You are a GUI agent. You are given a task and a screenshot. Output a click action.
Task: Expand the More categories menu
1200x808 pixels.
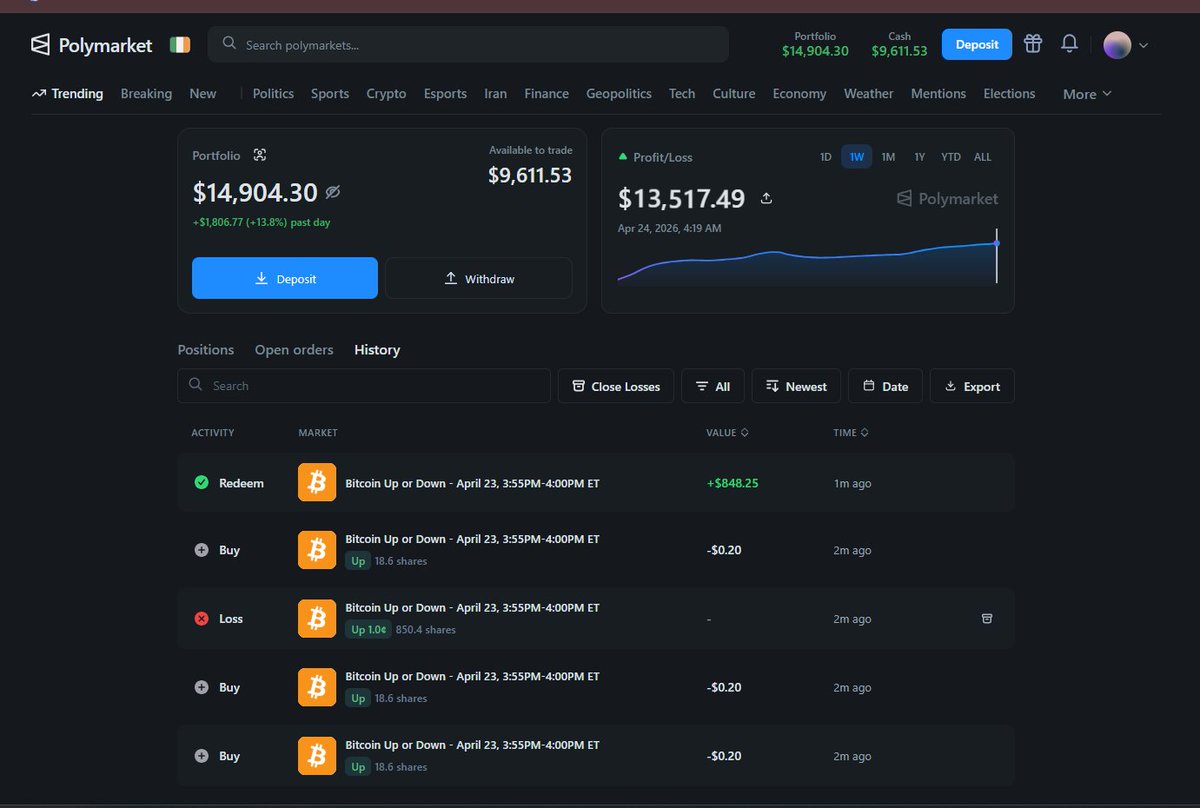pos(1087,94)
